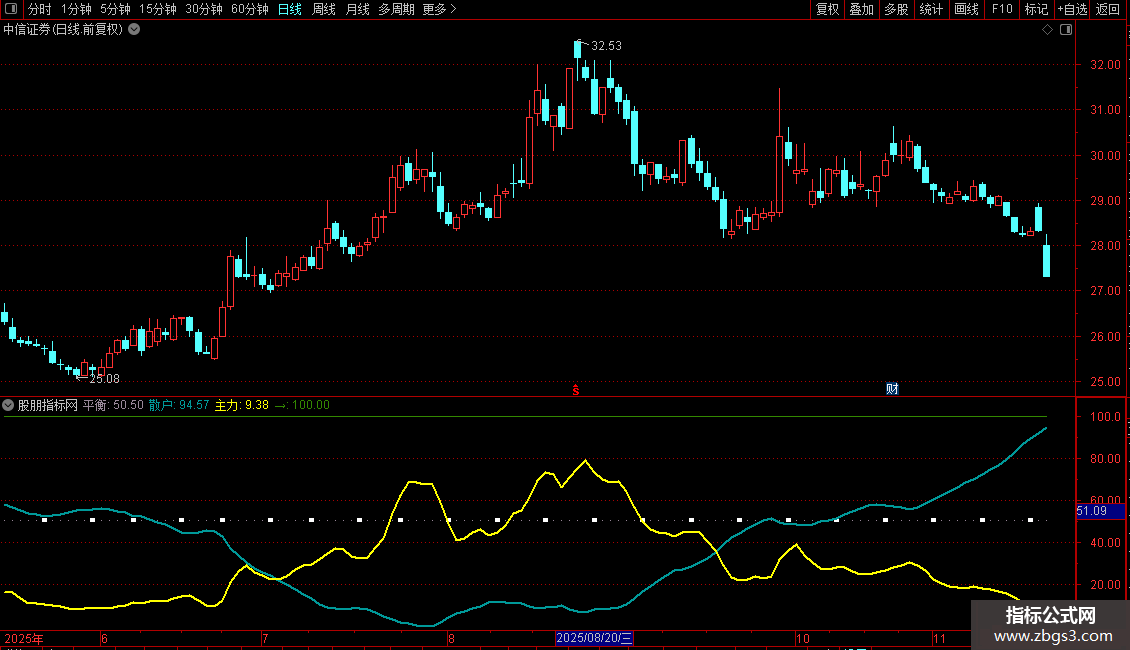
Task: Click the 叠加 overlay button
Action: [861, 9]
